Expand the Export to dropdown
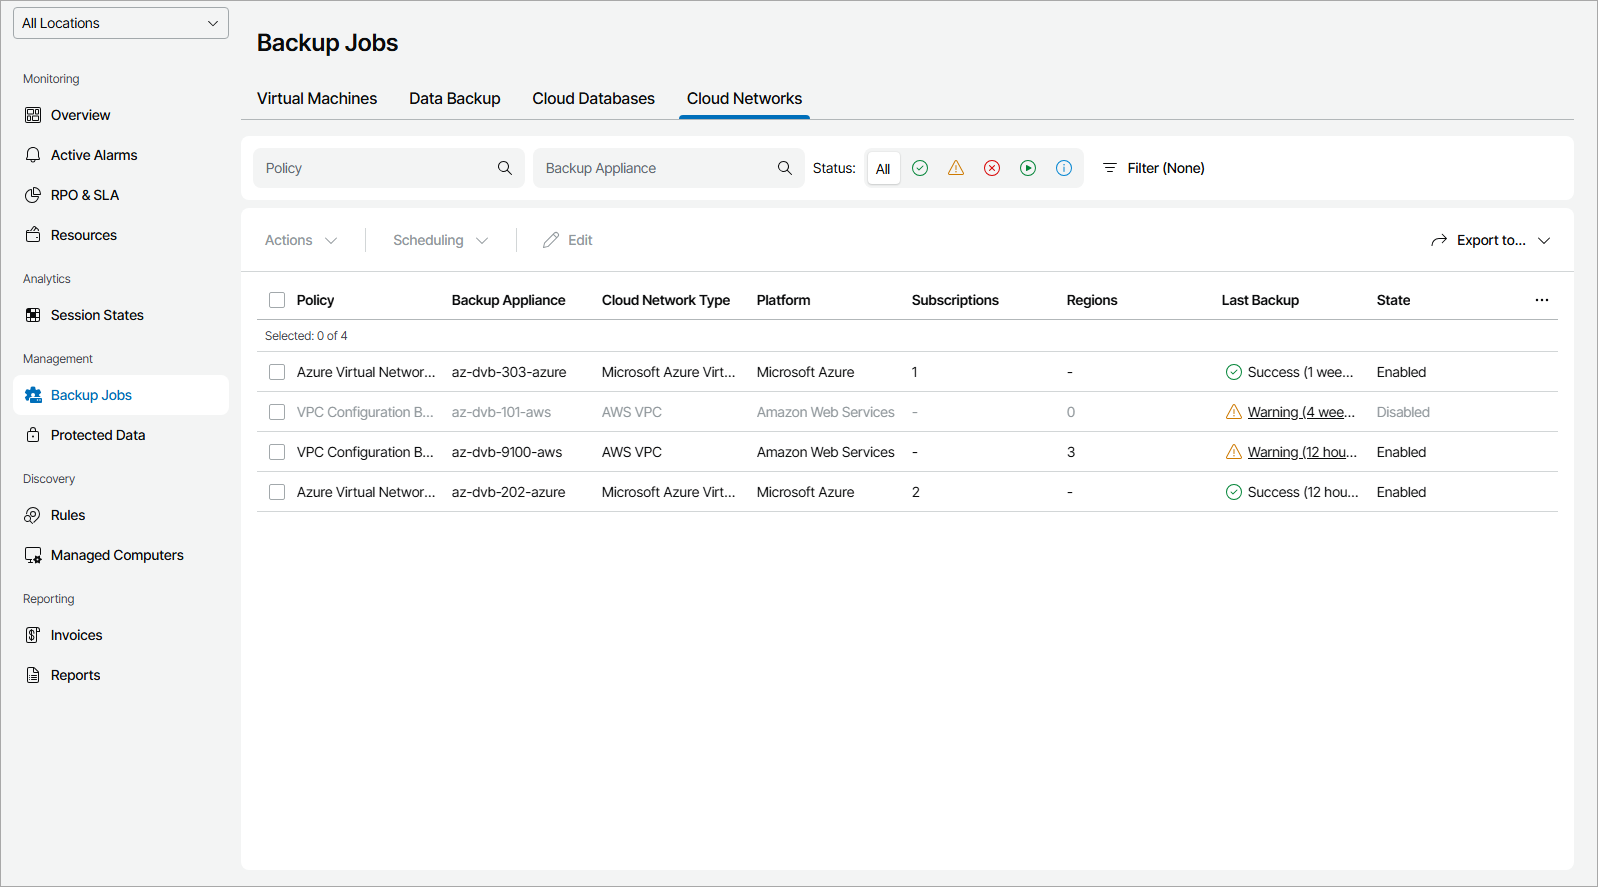This screenshot has width=1598, height=887. (1491, 240)
